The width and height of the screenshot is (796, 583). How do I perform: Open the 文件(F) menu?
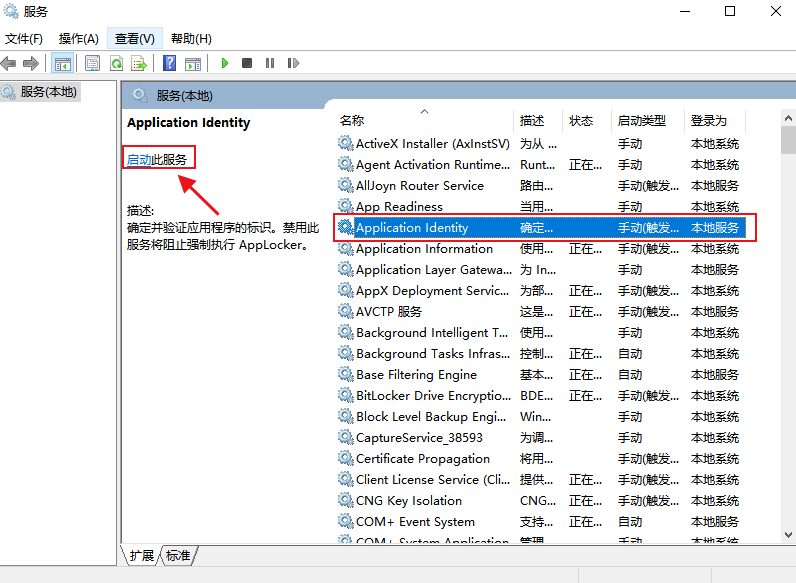(x=24, y=38)
